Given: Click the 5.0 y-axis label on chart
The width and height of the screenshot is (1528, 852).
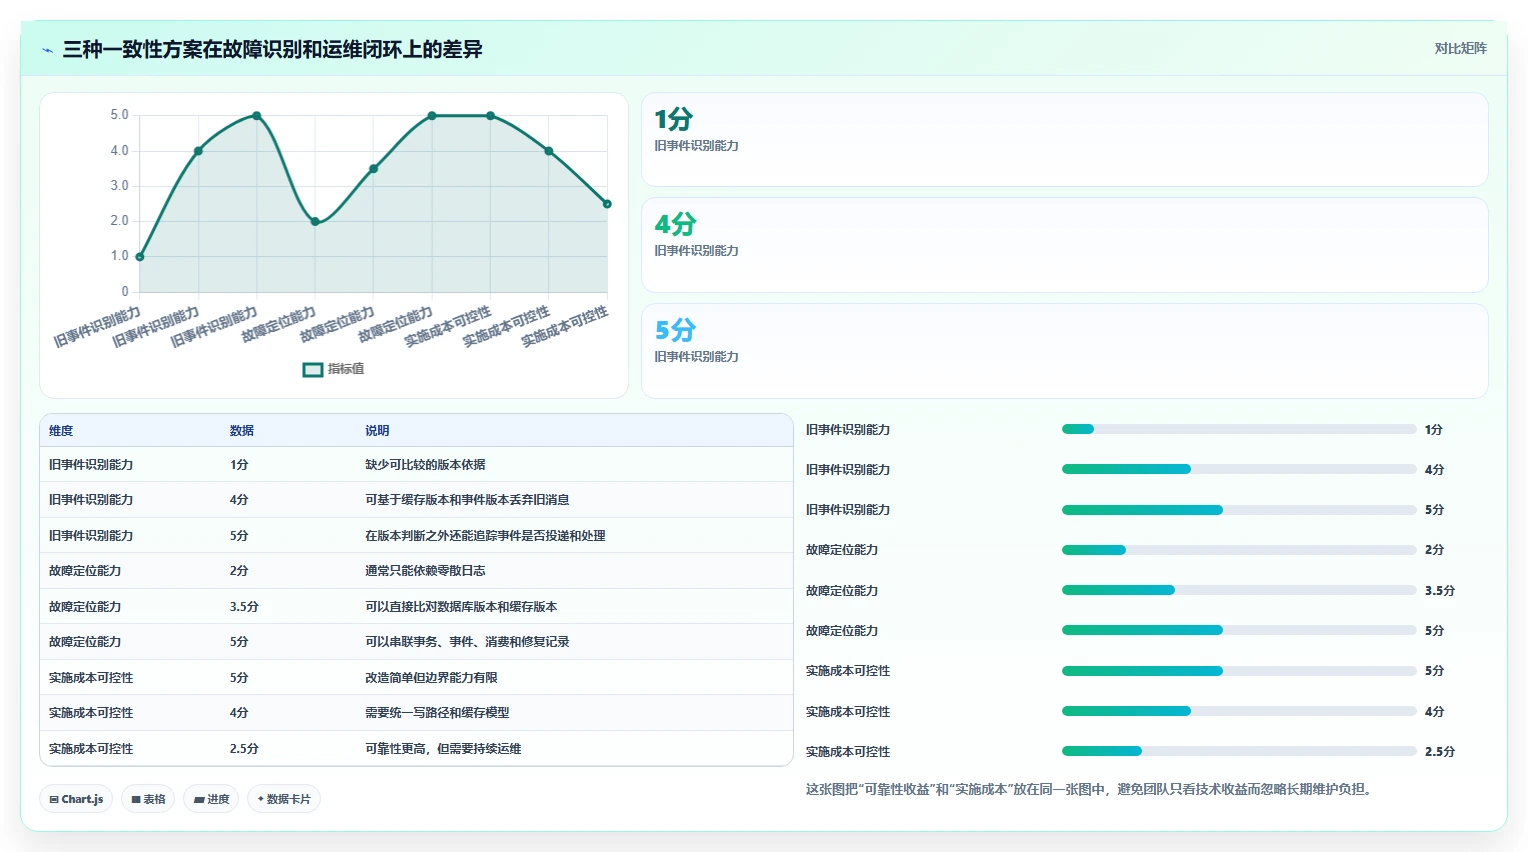Looking at the screenshot, I should coord(119,115).
